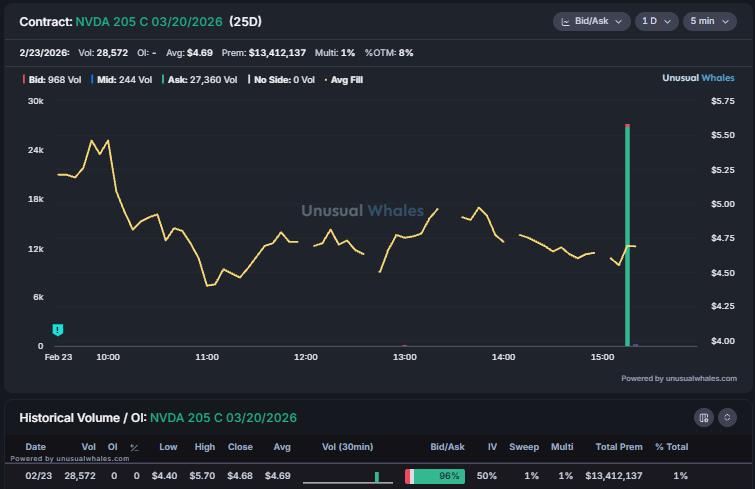Click the NVDA 205 C 03/20/2026 contract title
The height and width of the screenshot is (489, 755).
point(149,22)
